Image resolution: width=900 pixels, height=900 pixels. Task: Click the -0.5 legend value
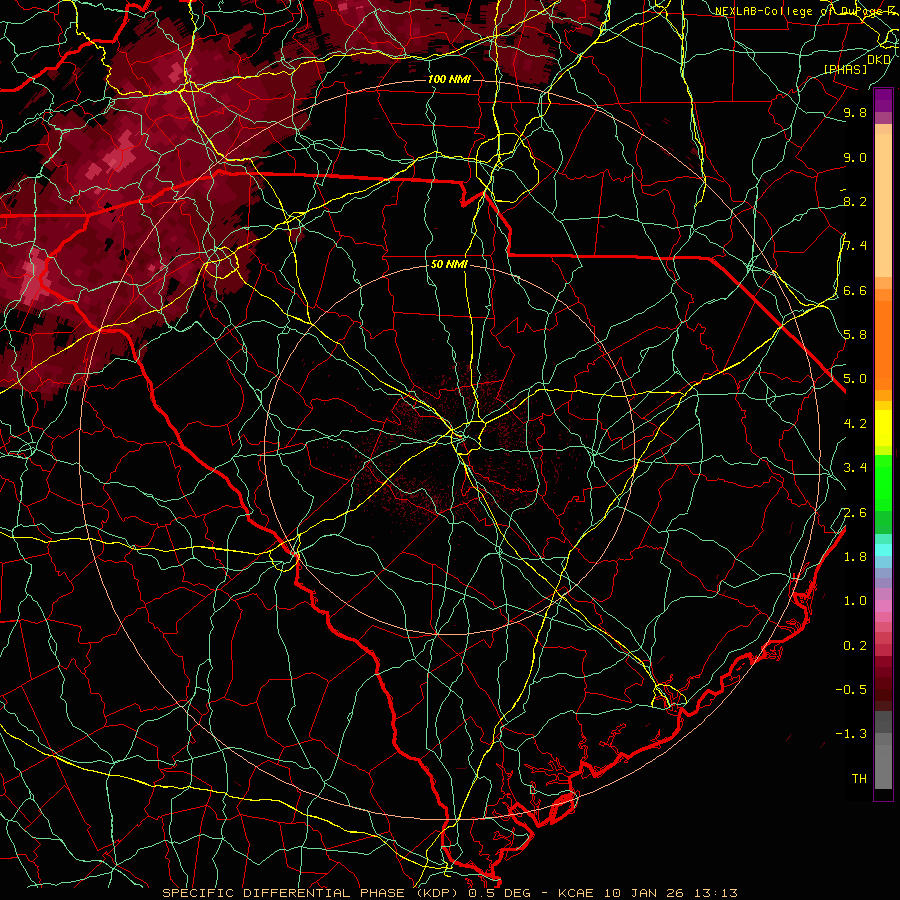pyautogui.click(x=851, y=690)
